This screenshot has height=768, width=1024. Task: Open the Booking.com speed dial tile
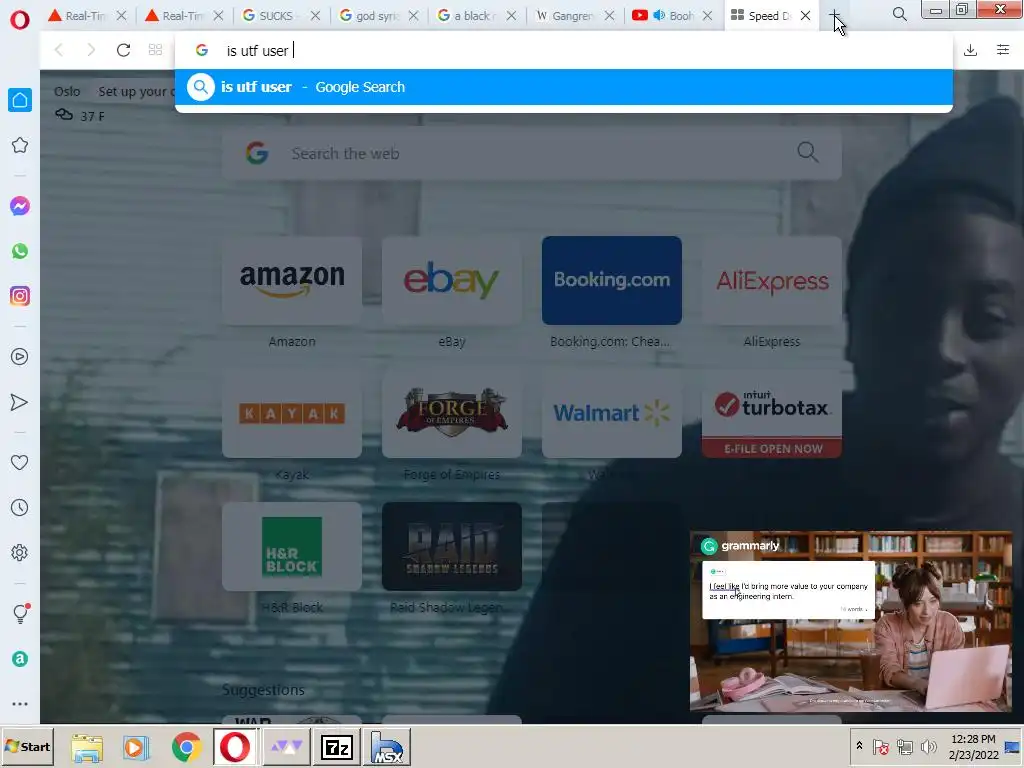612,280
